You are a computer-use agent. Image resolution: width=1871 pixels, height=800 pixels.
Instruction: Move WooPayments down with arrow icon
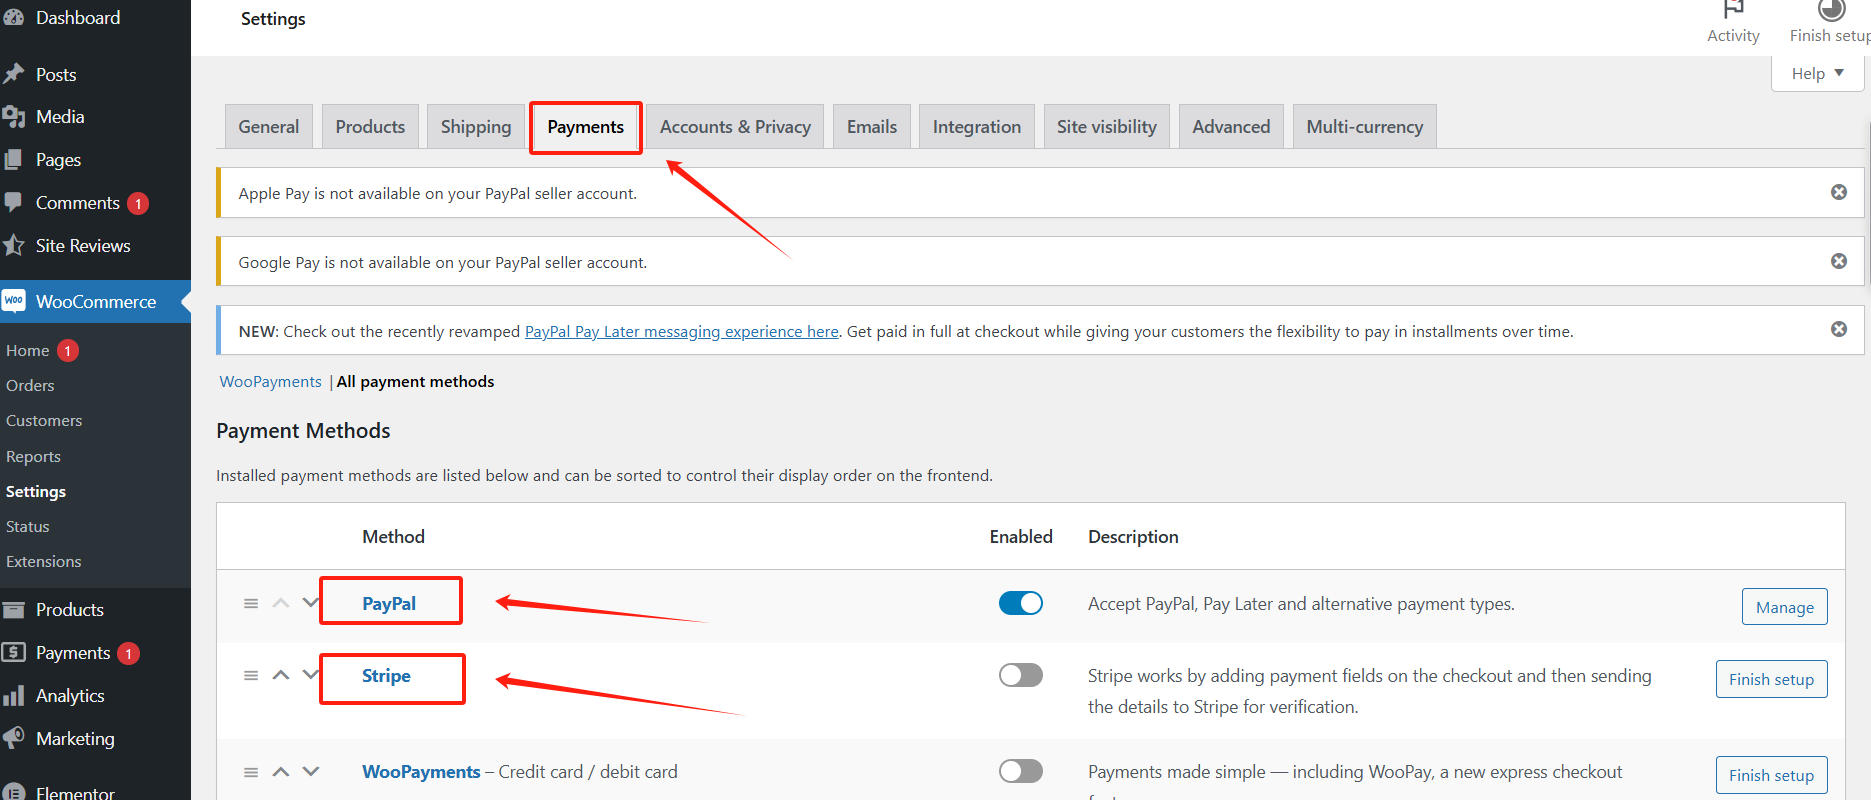click(x=311, y=771)
